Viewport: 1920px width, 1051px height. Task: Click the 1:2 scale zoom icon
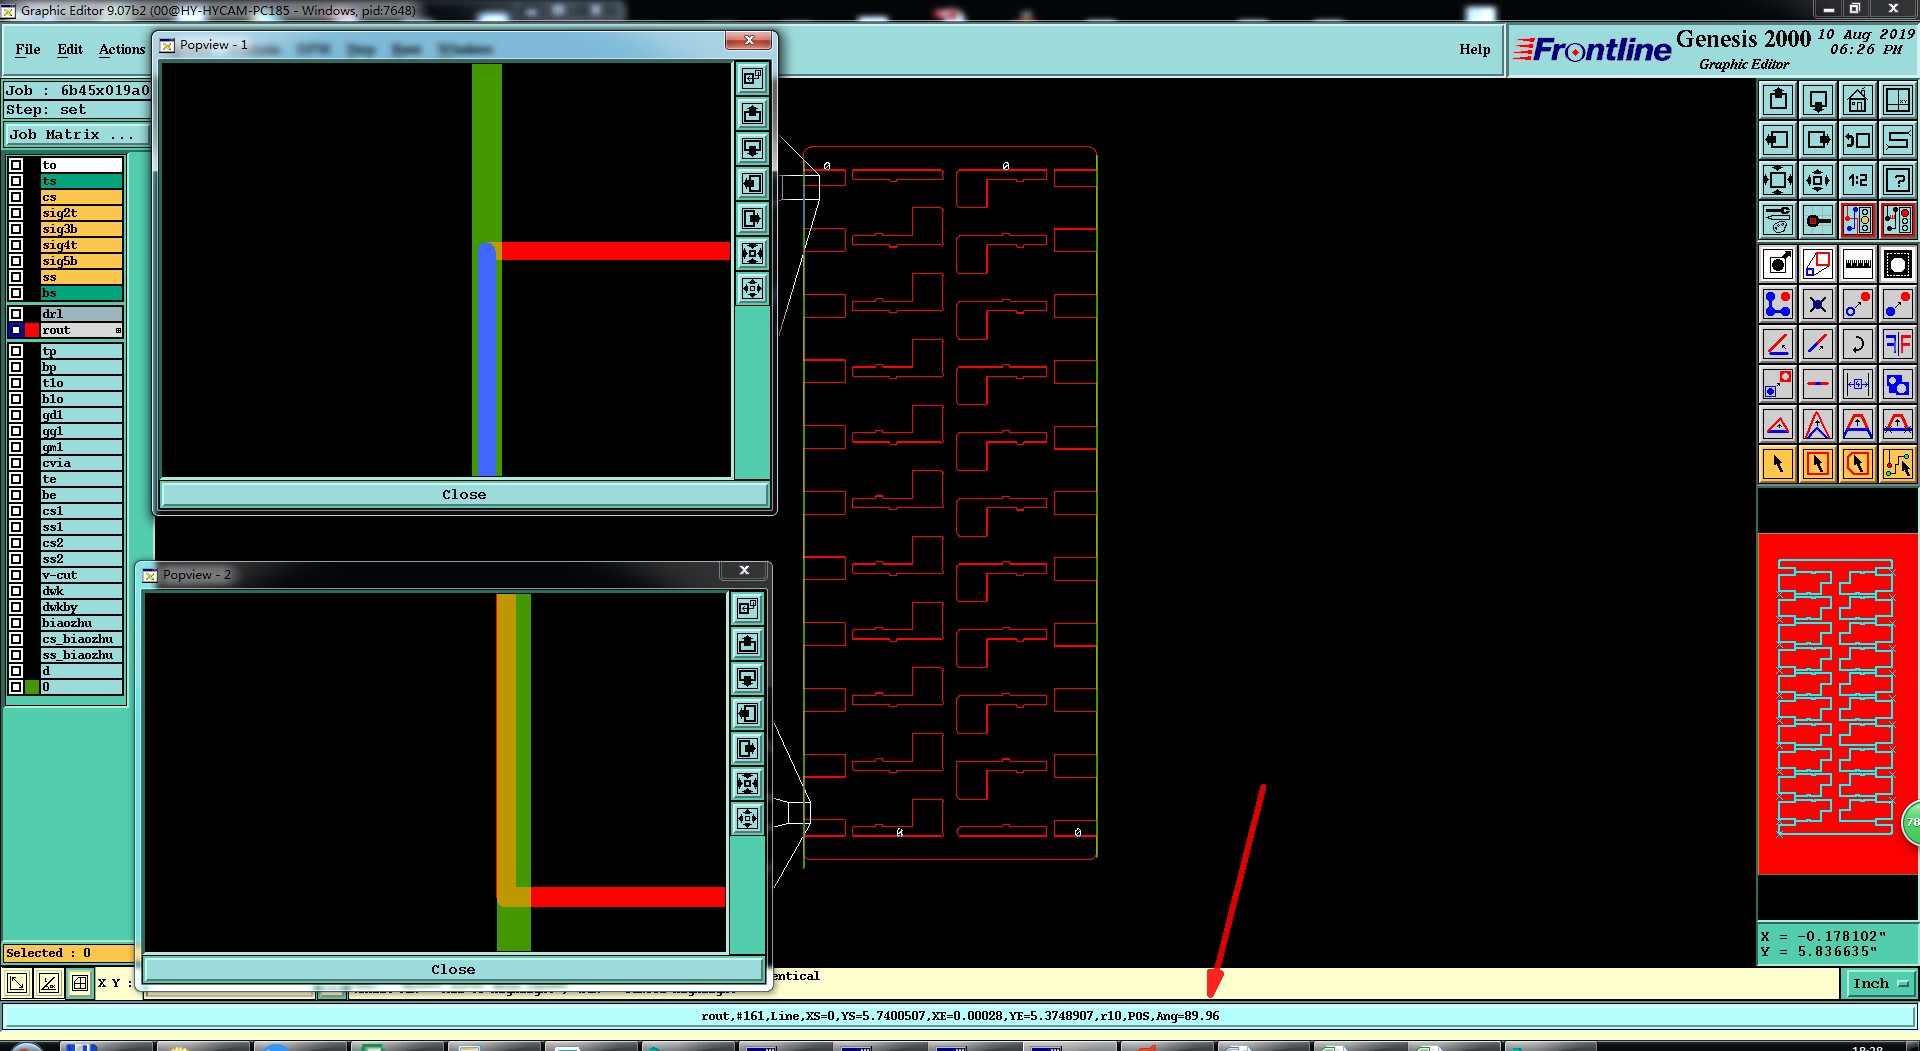point(1858,180)
